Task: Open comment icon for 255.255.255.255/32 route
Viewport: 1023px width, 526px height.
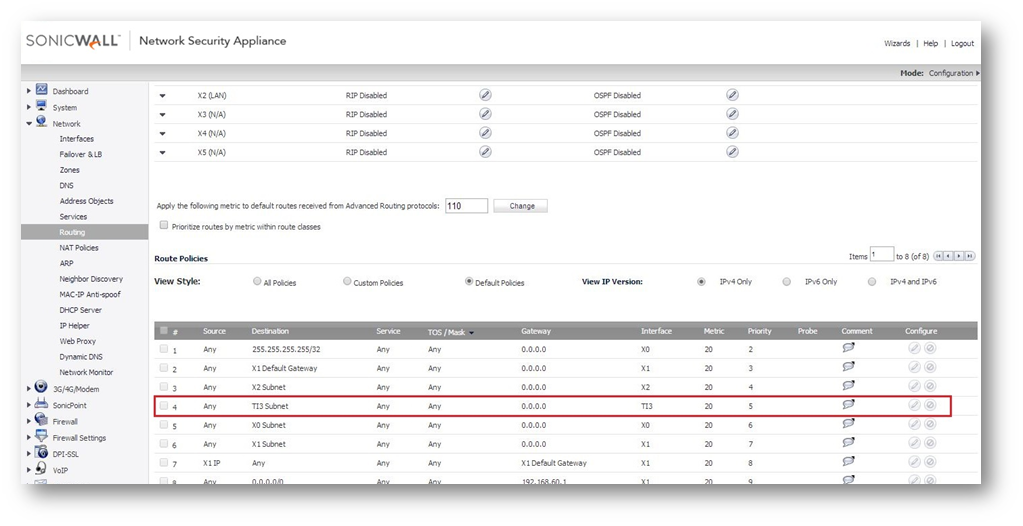Action: point(848,348)
